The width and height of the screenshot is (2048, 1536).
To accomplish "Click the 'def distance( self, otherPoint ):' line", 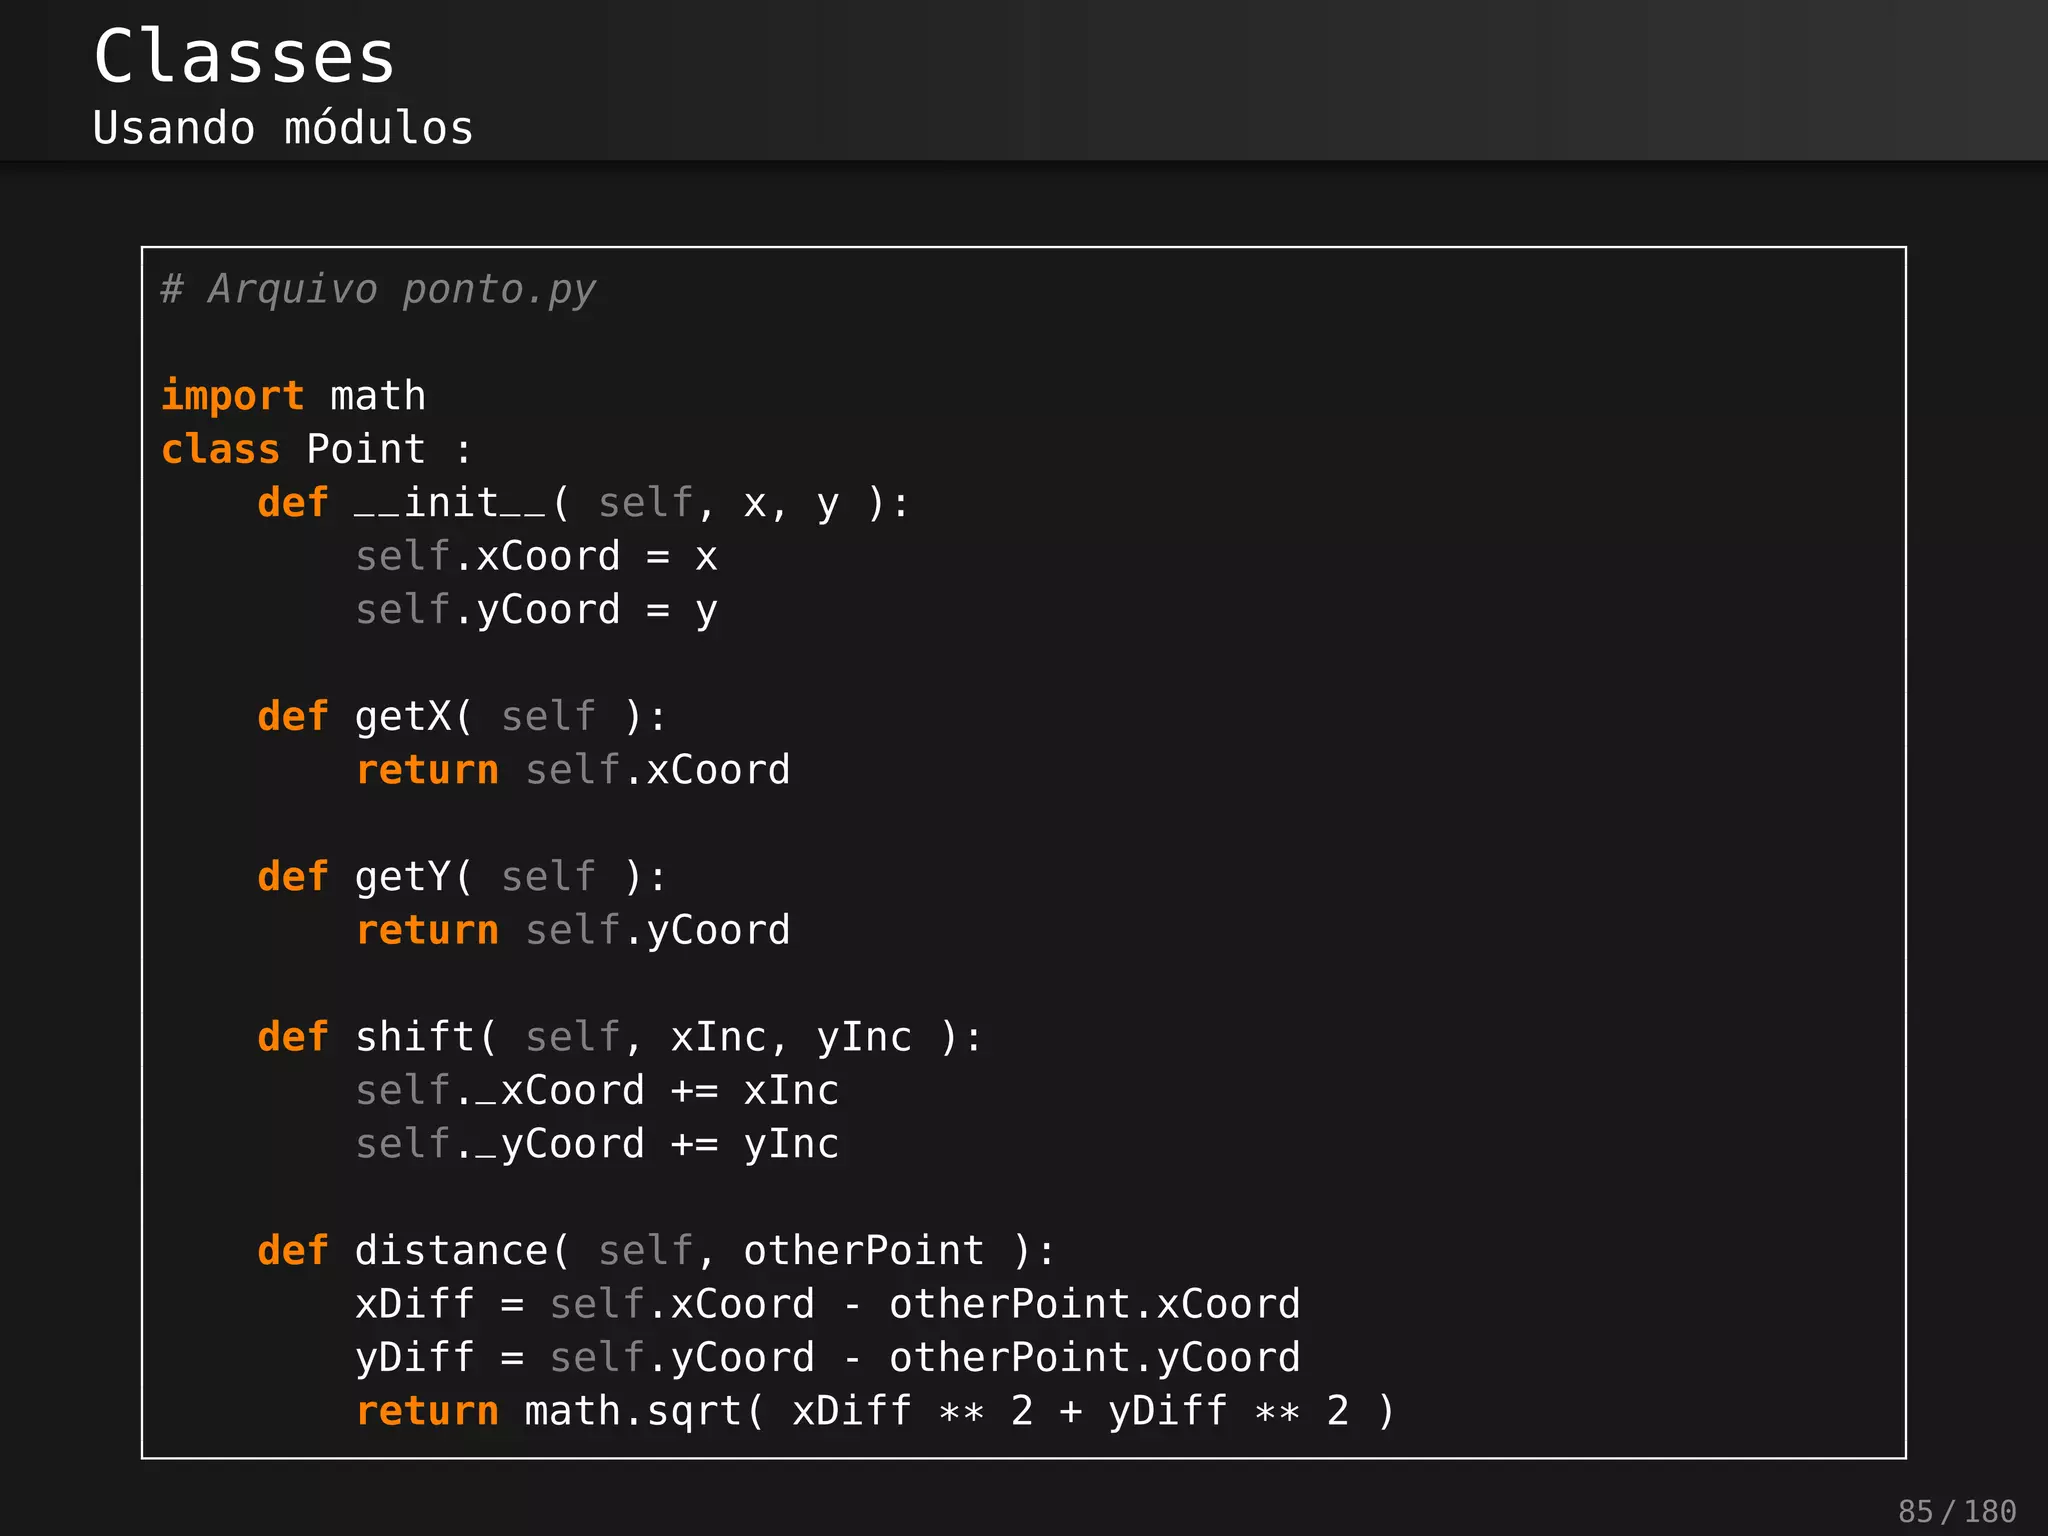I will click(x=656, y=1251).
